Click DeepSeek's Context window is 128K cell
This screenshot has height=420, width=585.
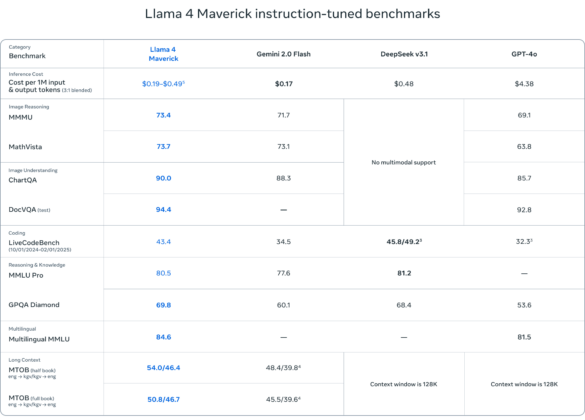[x=404, y=384]
